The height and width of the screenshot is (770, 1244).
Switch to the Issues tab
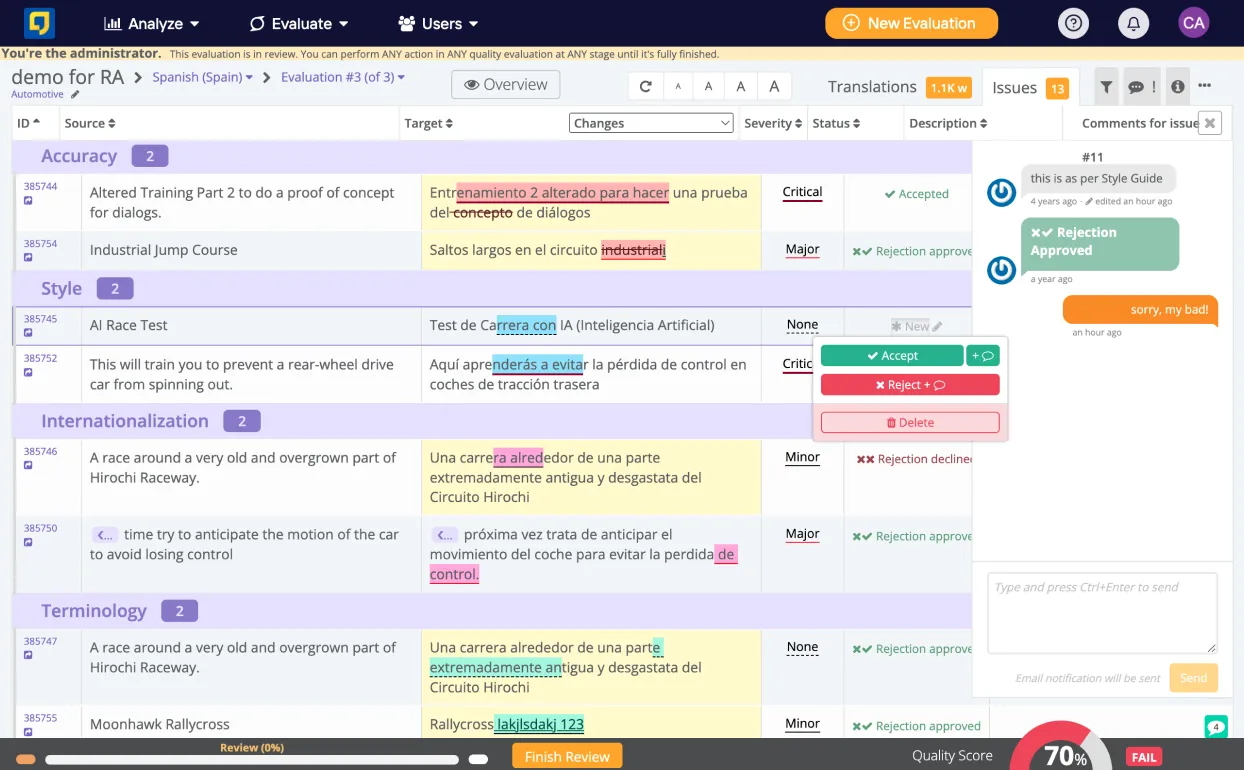coord(1030,88)
